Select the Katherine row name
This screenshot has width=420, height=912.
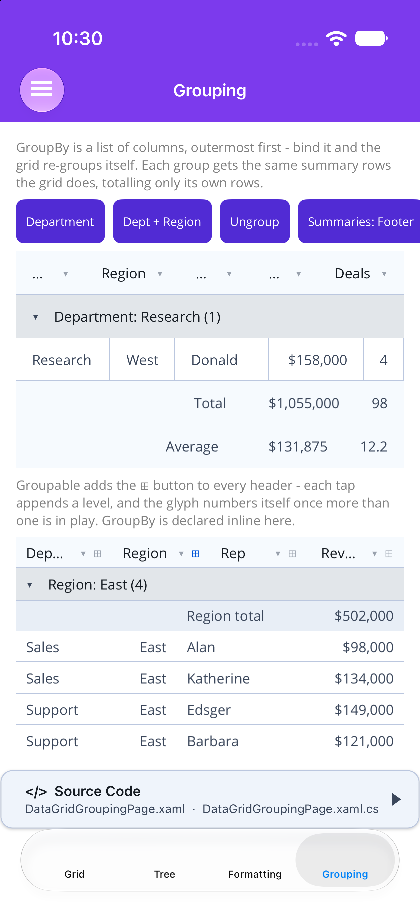tap(218, 679)
